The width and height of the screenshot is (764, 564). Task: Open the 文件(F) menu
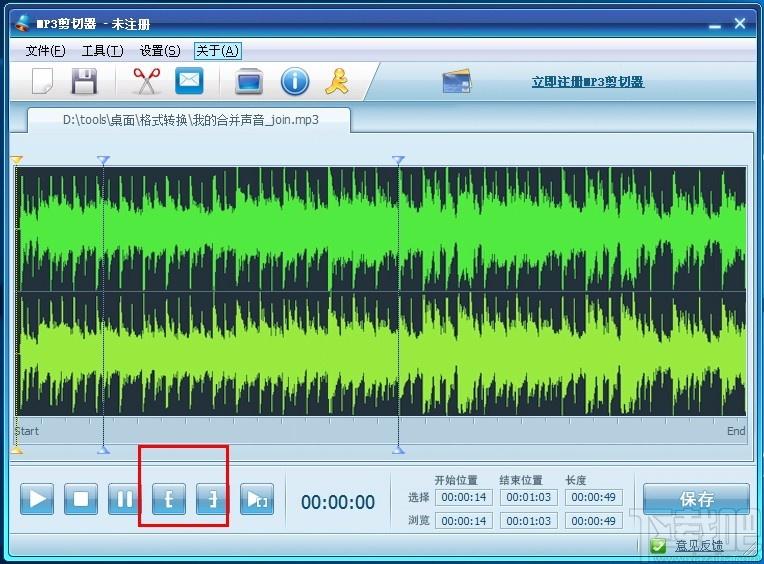[x=45, y=51]
